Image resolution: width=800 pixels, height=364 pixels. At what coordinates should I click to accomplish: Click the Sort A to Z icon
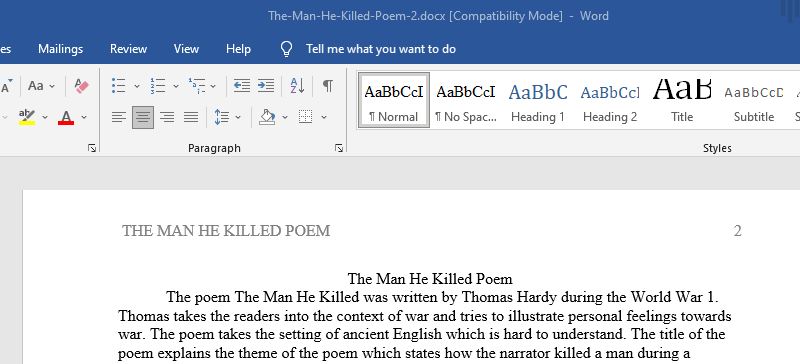point(297,86)
